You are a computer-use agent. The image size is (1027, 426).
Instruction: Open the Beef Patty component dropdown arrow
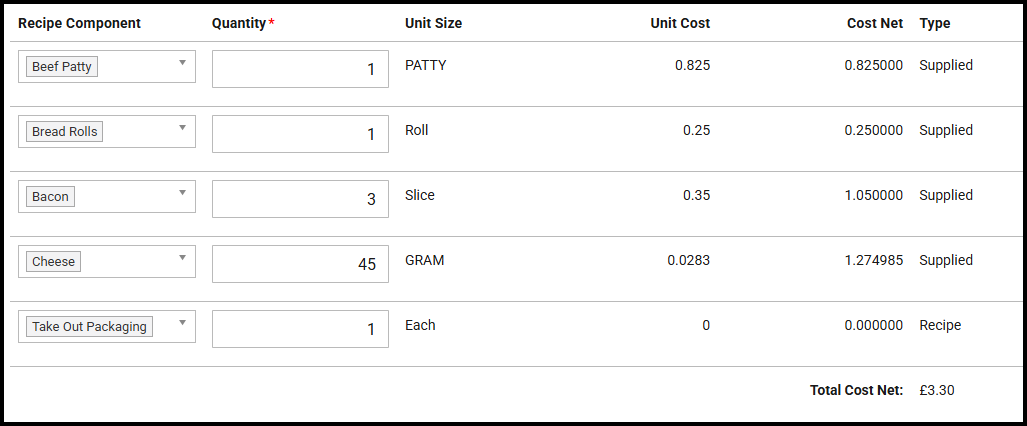[182, 62]
